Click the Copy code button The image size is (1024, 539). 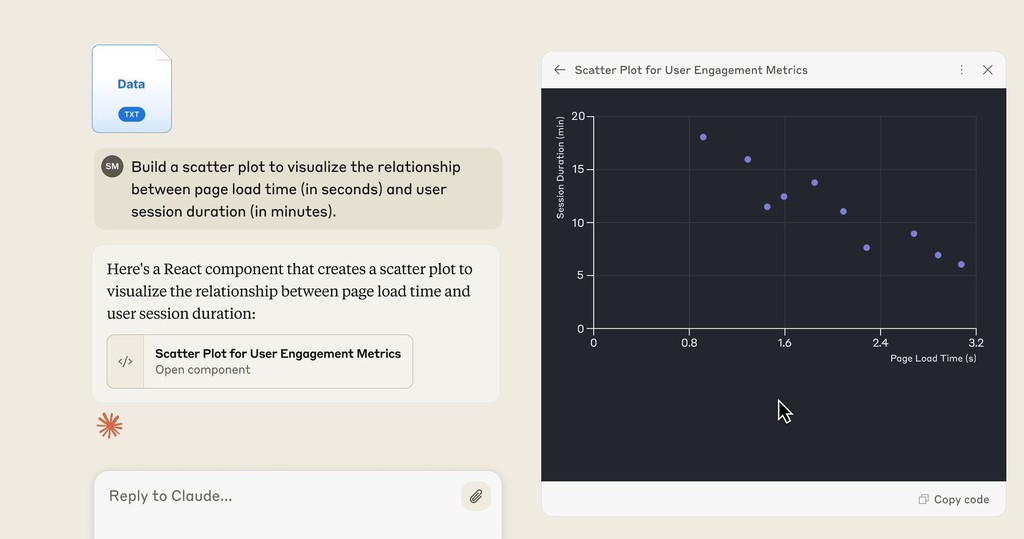pos(953,499)
